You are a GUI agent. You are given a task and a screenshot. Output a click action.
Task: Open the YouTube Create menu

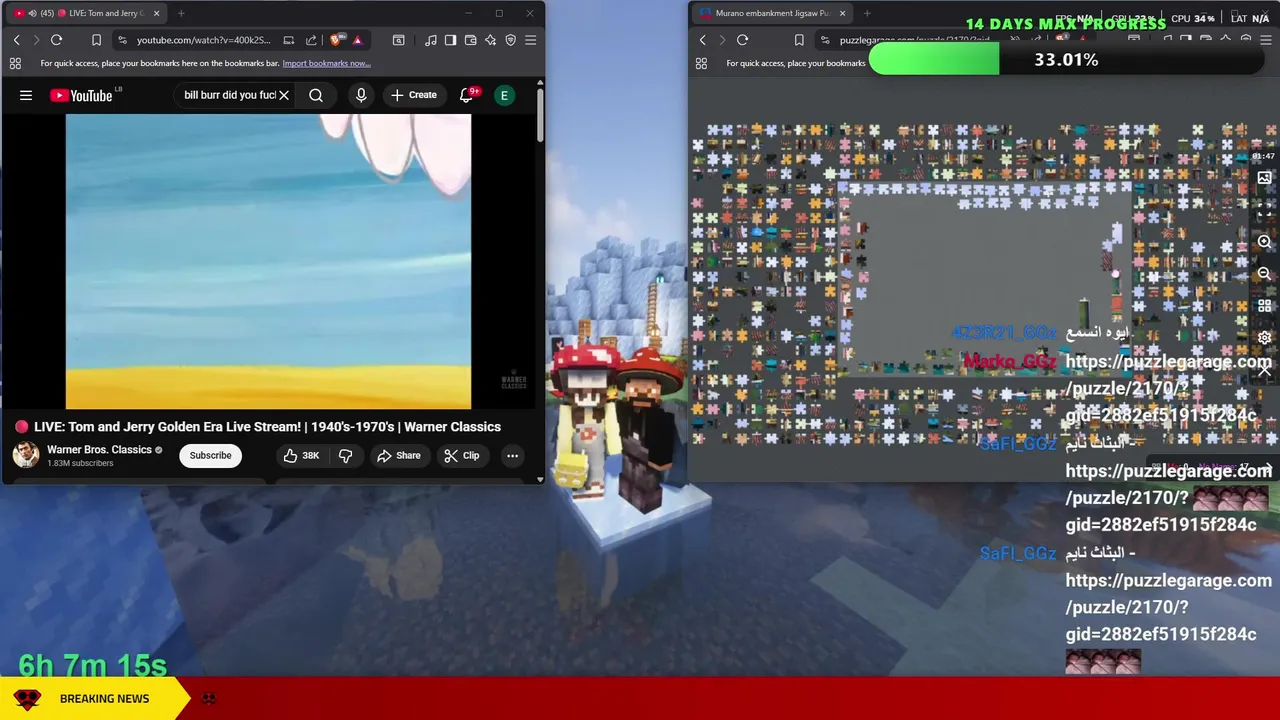pos(414,95)
